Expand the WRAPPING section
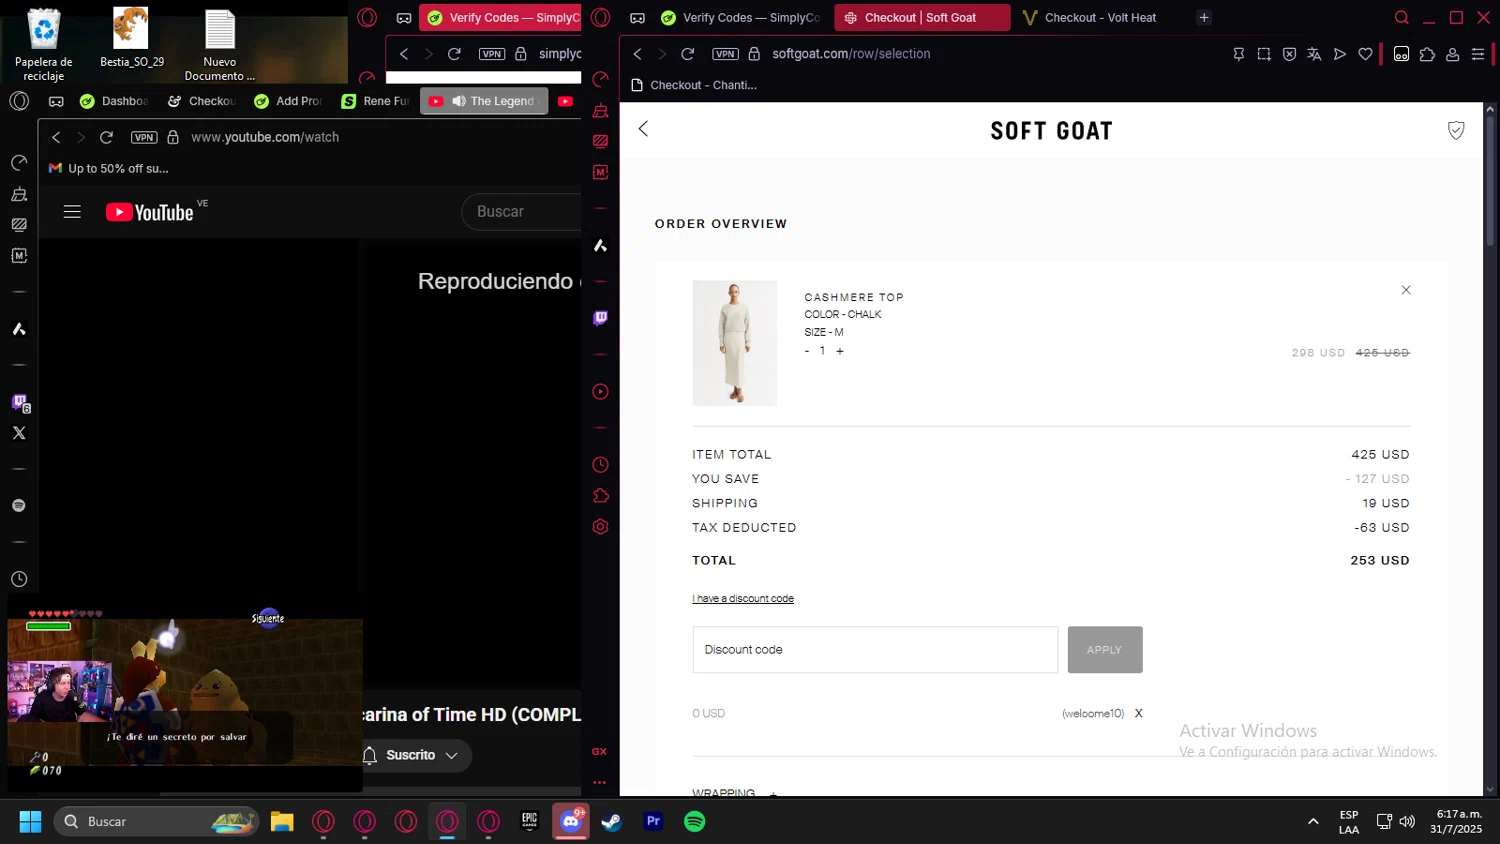This screenshot has height=844, width=1500. 773,794
